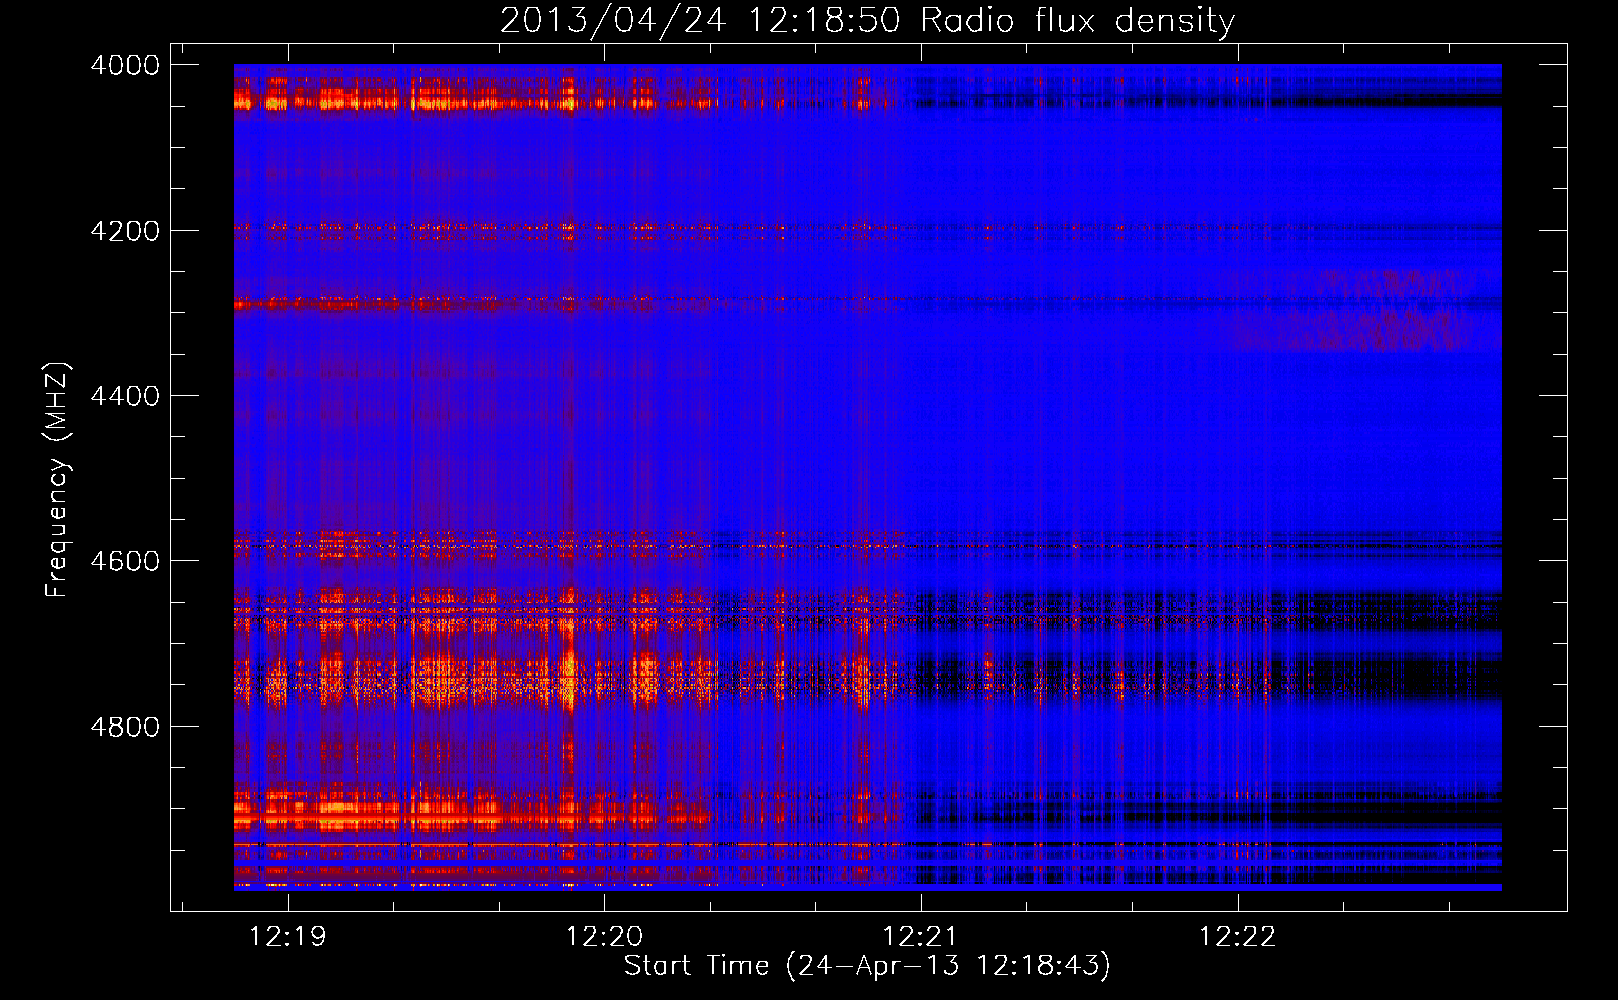Screen dimensions: 1618x1000
Task: Select the 4200 frequency tick label
Action: pos(125,231)
